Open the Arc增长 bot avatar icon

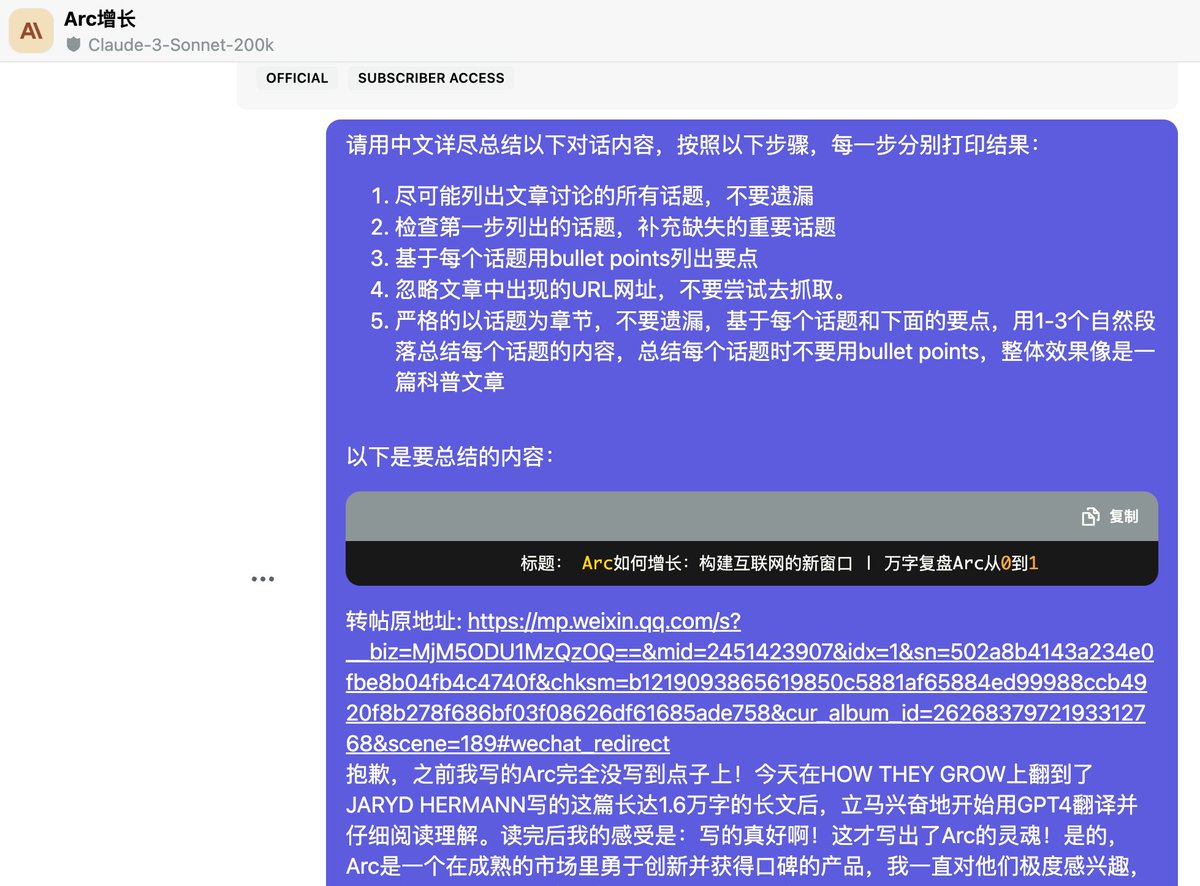(x=31, y=31)
